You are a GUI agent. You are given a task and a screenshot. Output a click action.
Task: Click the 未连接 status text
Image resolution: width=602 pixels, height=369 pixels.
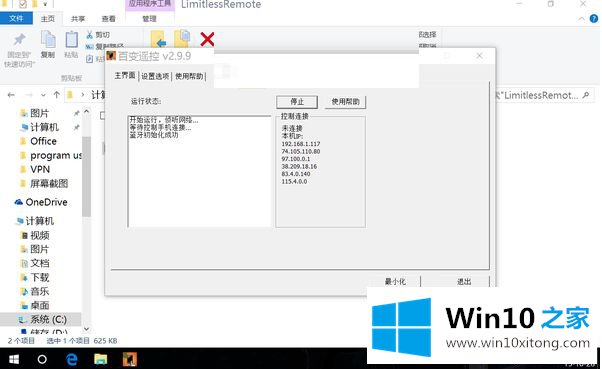tap(292, 128)
